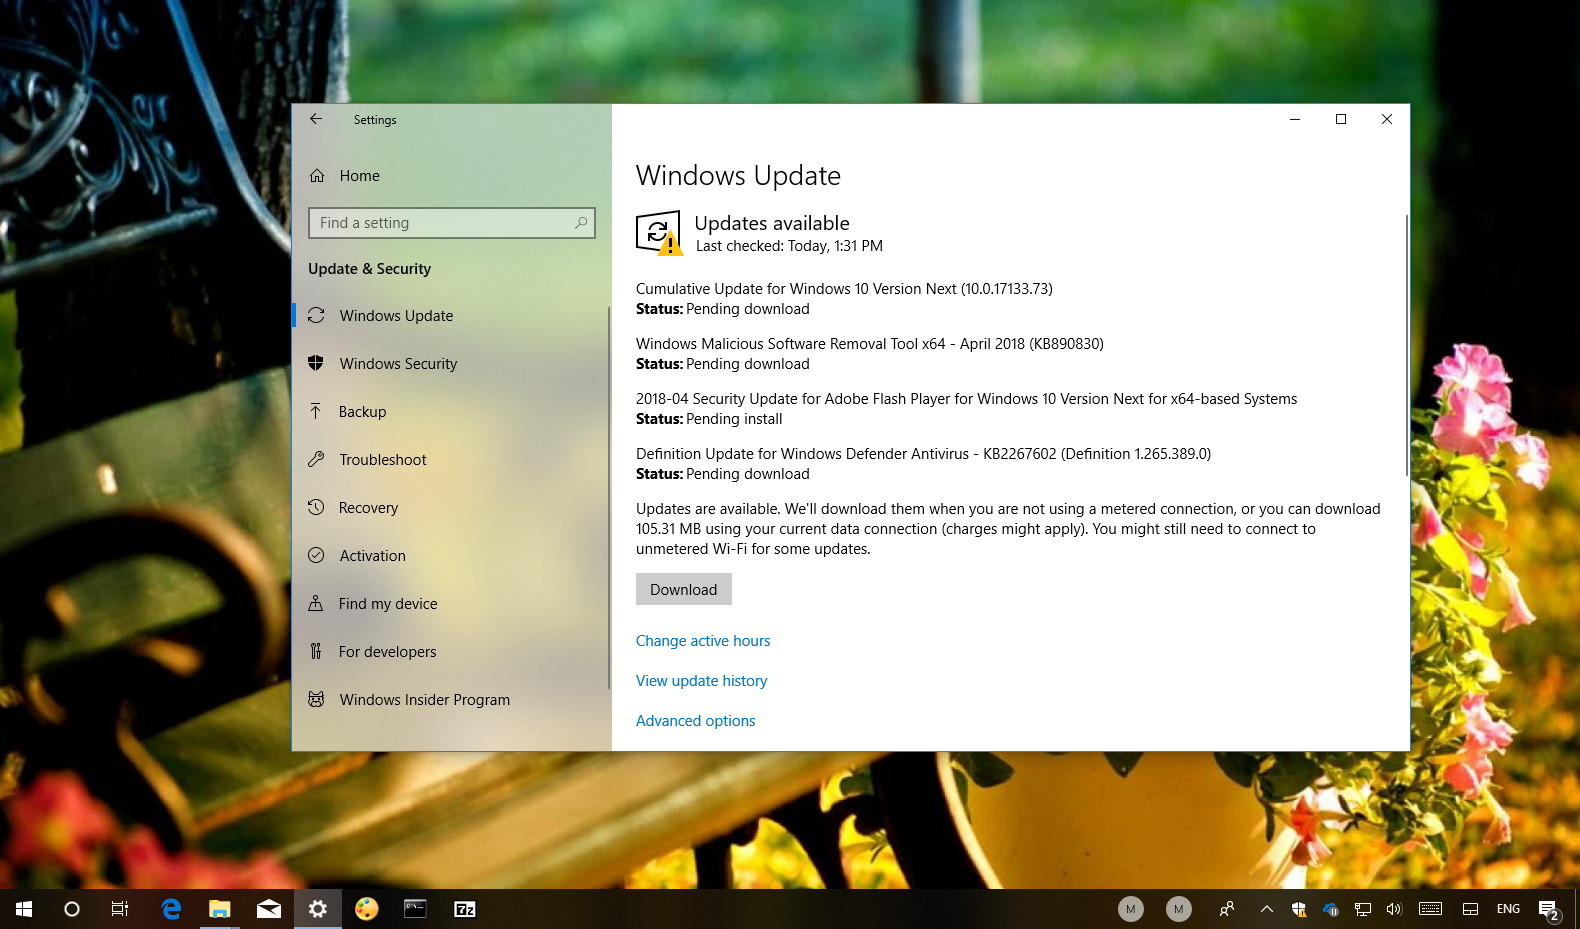The height and width of the screenshot is (929, 1580).
Task: Click the main pane vertical scrollbar
Action: point(1406,345)
